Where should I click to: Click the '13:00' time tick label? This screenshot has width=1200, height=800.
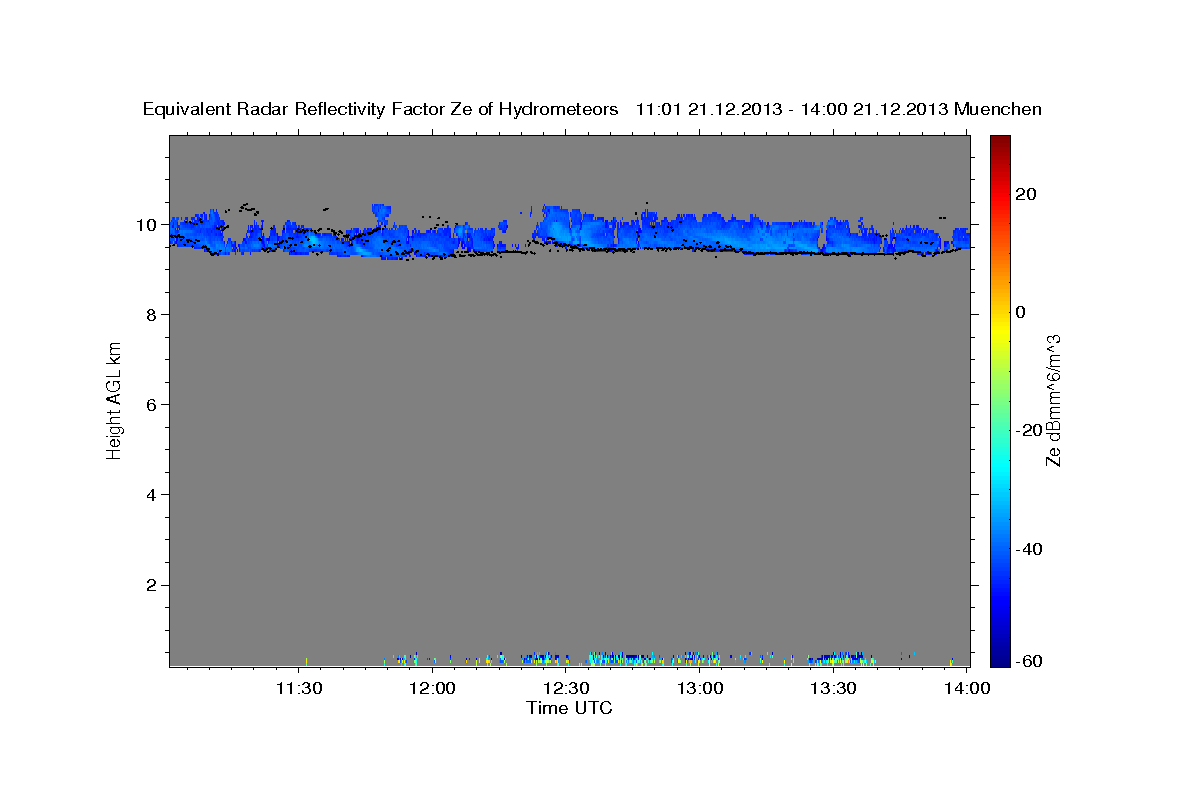pyautogui.click(x=700, y=688)
